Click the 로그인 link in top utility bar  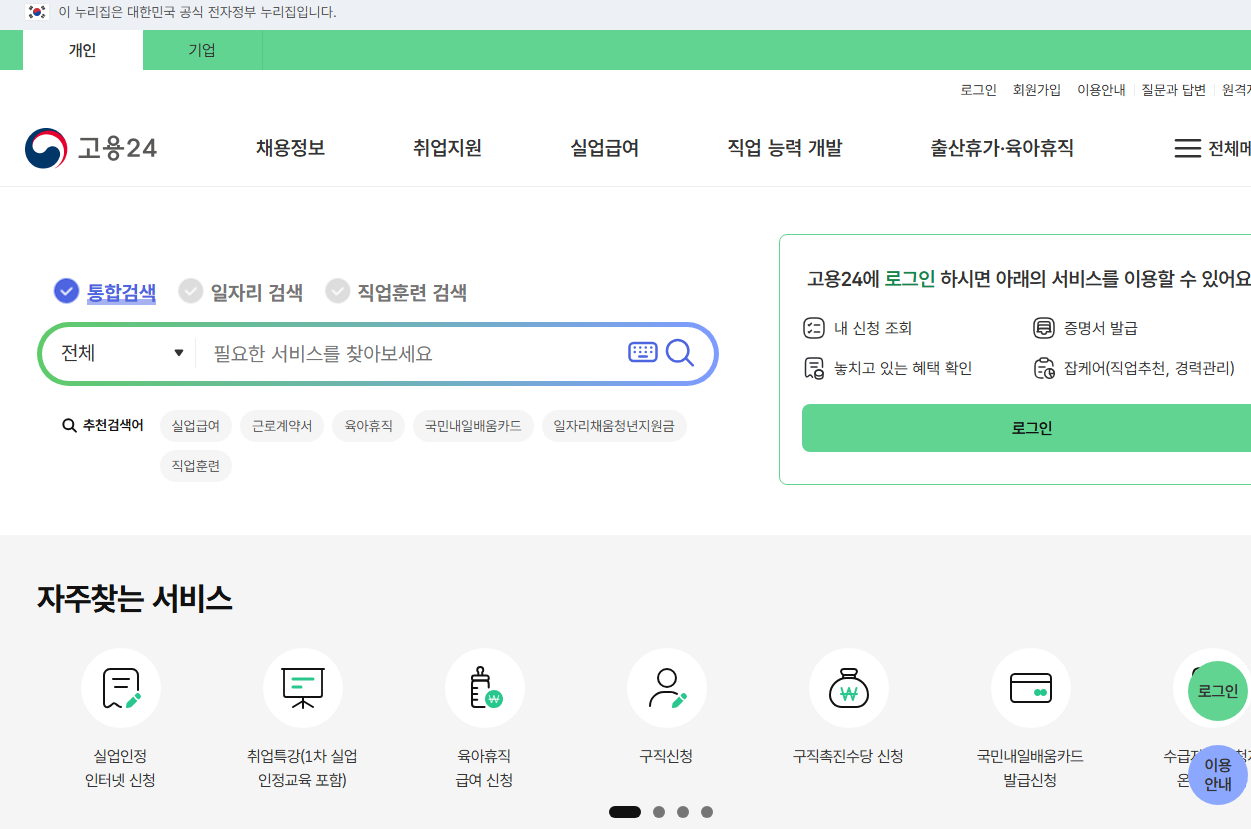tap(978, 90)
